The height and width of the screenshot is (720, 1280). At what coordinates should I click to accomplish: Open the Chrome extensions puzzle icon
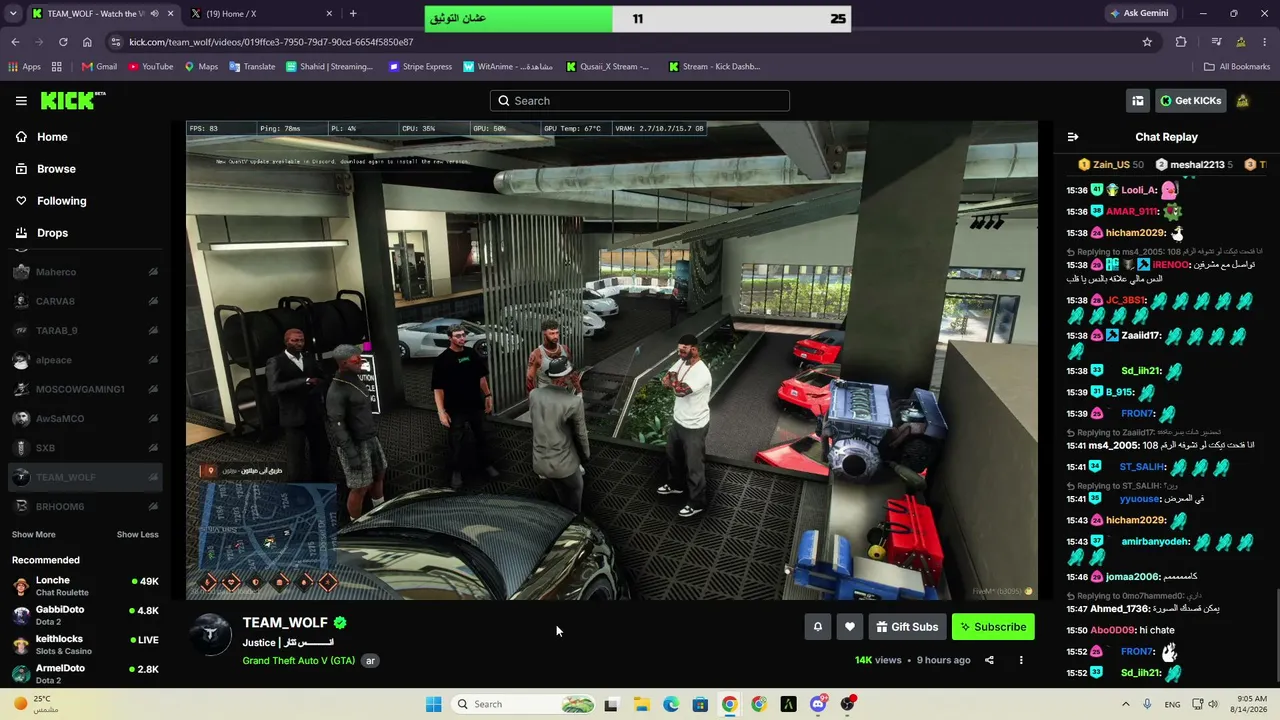(1181, 42)
